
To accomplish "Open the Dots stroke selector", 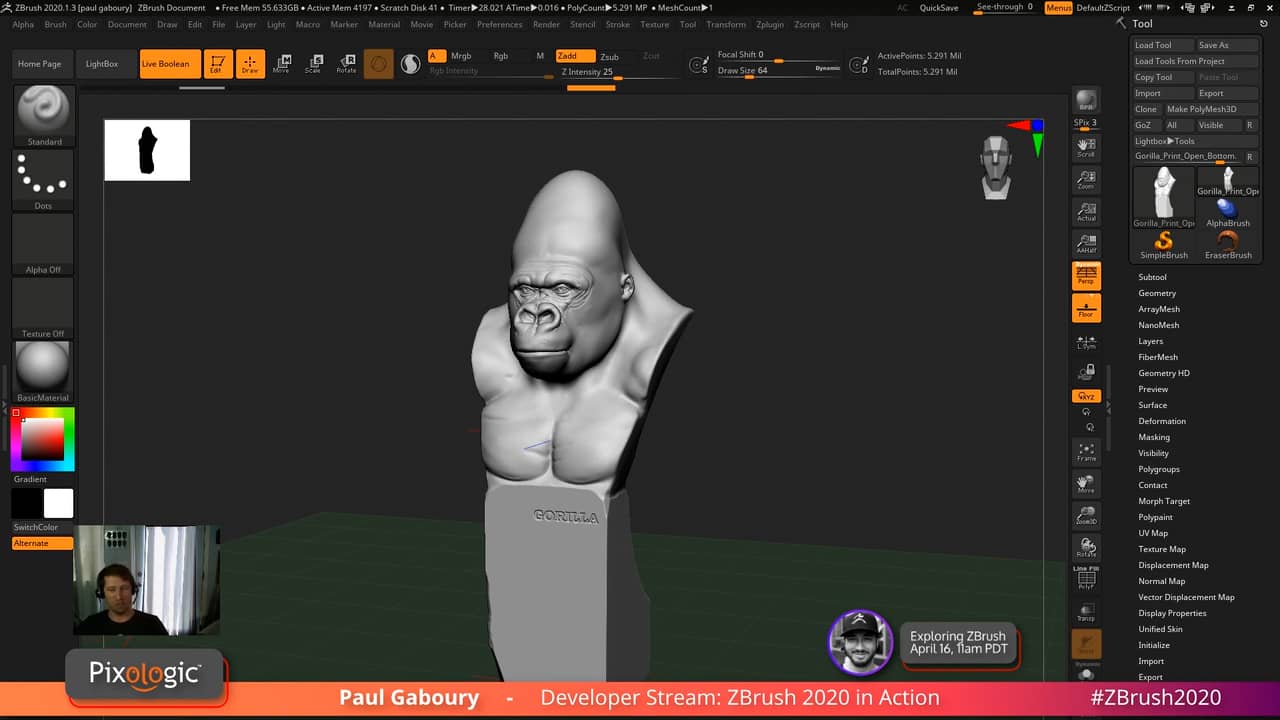I will 43,180.
